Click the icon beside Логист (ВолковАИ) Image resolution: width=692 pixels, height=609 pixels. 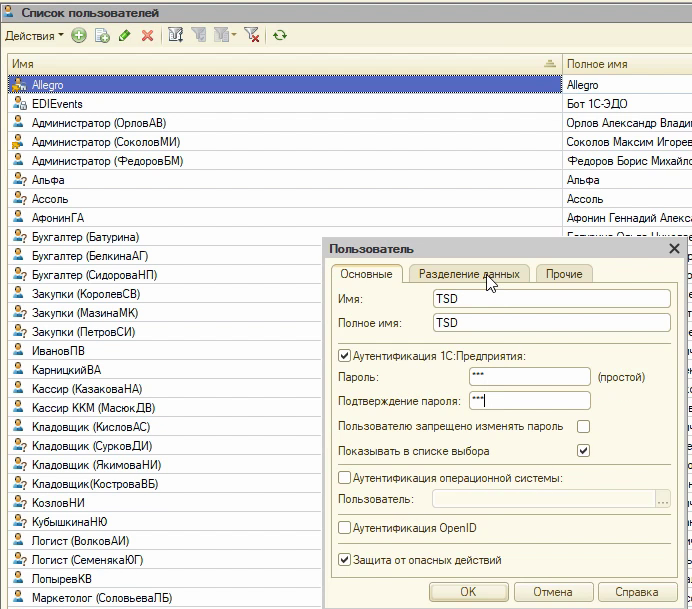18,540
